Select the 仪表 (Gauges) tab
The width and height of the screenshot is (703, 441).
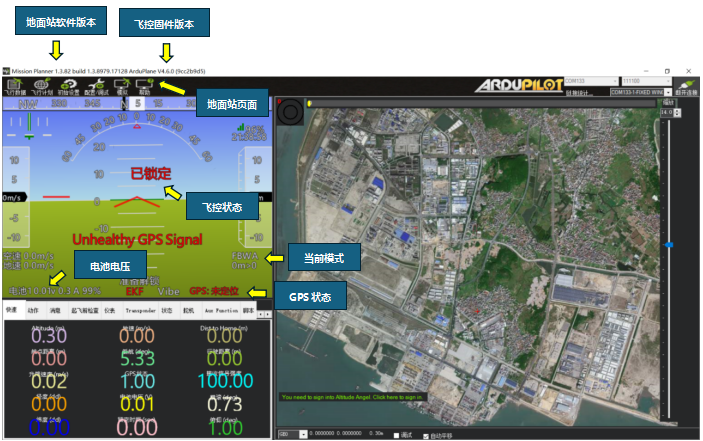click(110, 310)
